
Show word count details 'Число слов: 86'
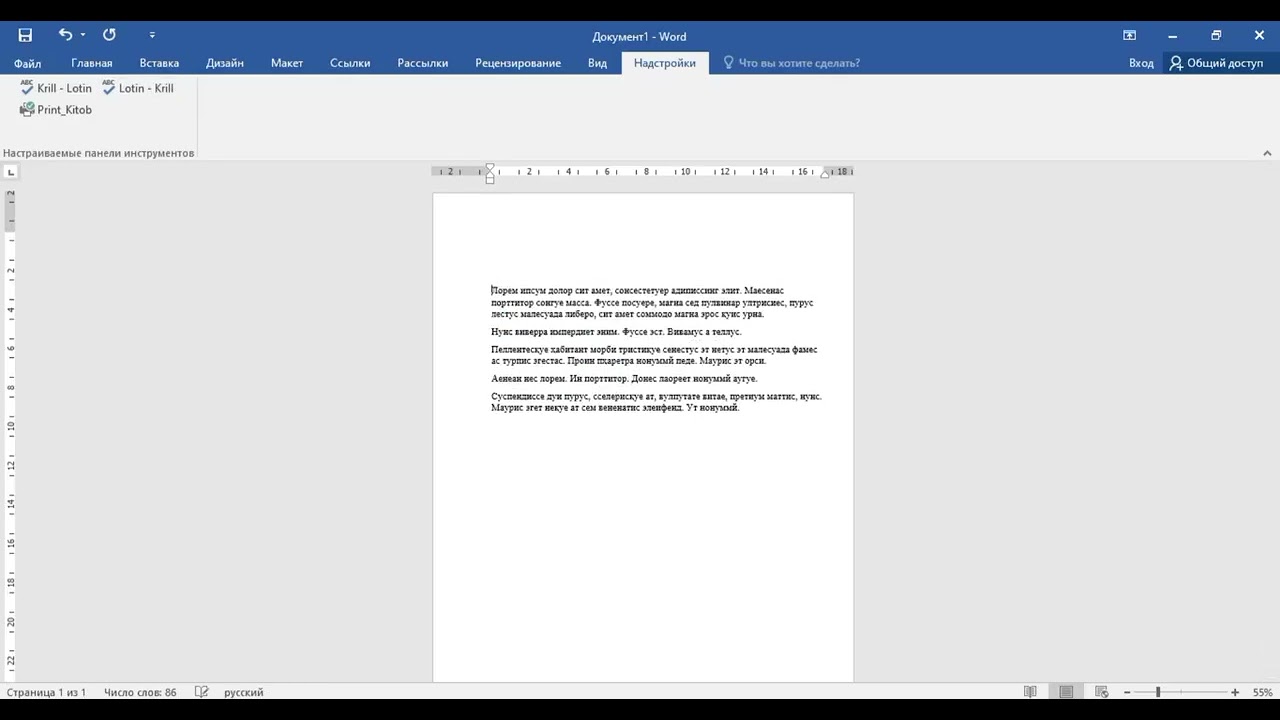pyautogui.click(x=140, y=692)
